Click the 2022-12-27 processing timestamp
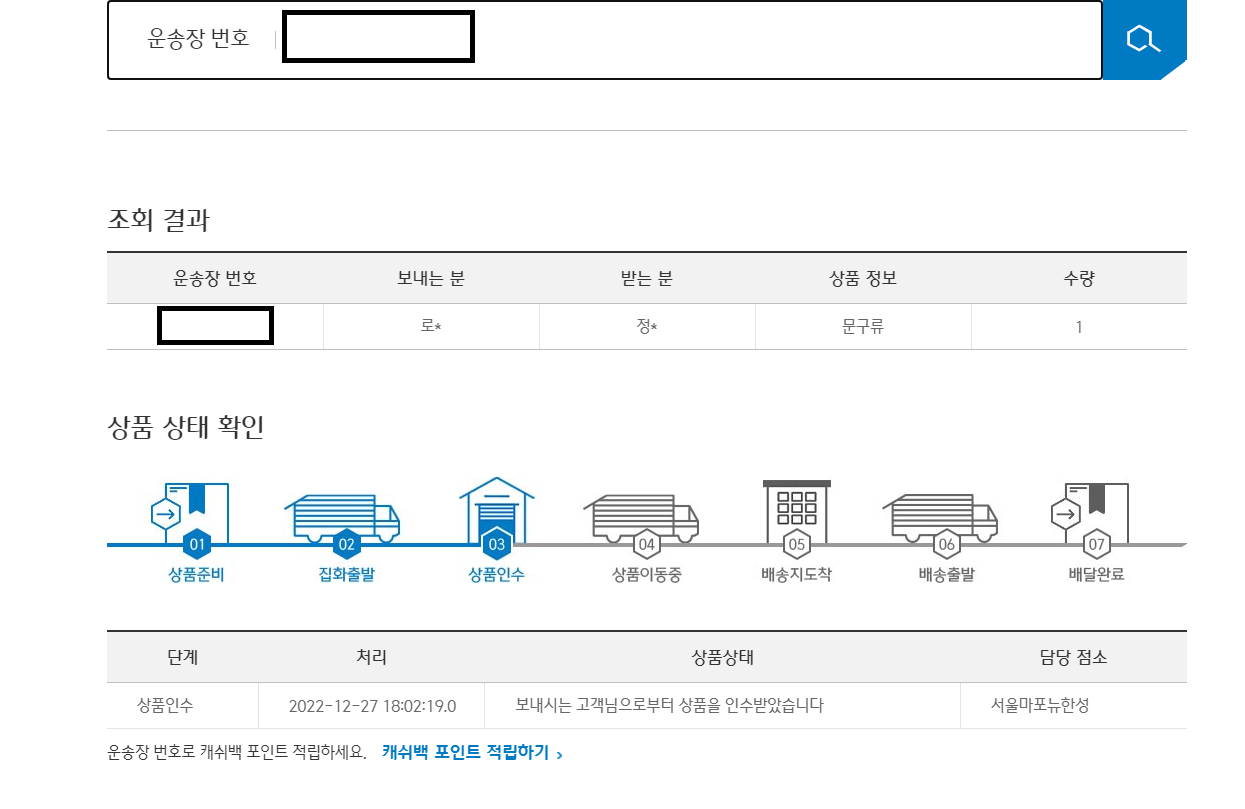This screenshot has height=809, width=1245. point(372,706)
